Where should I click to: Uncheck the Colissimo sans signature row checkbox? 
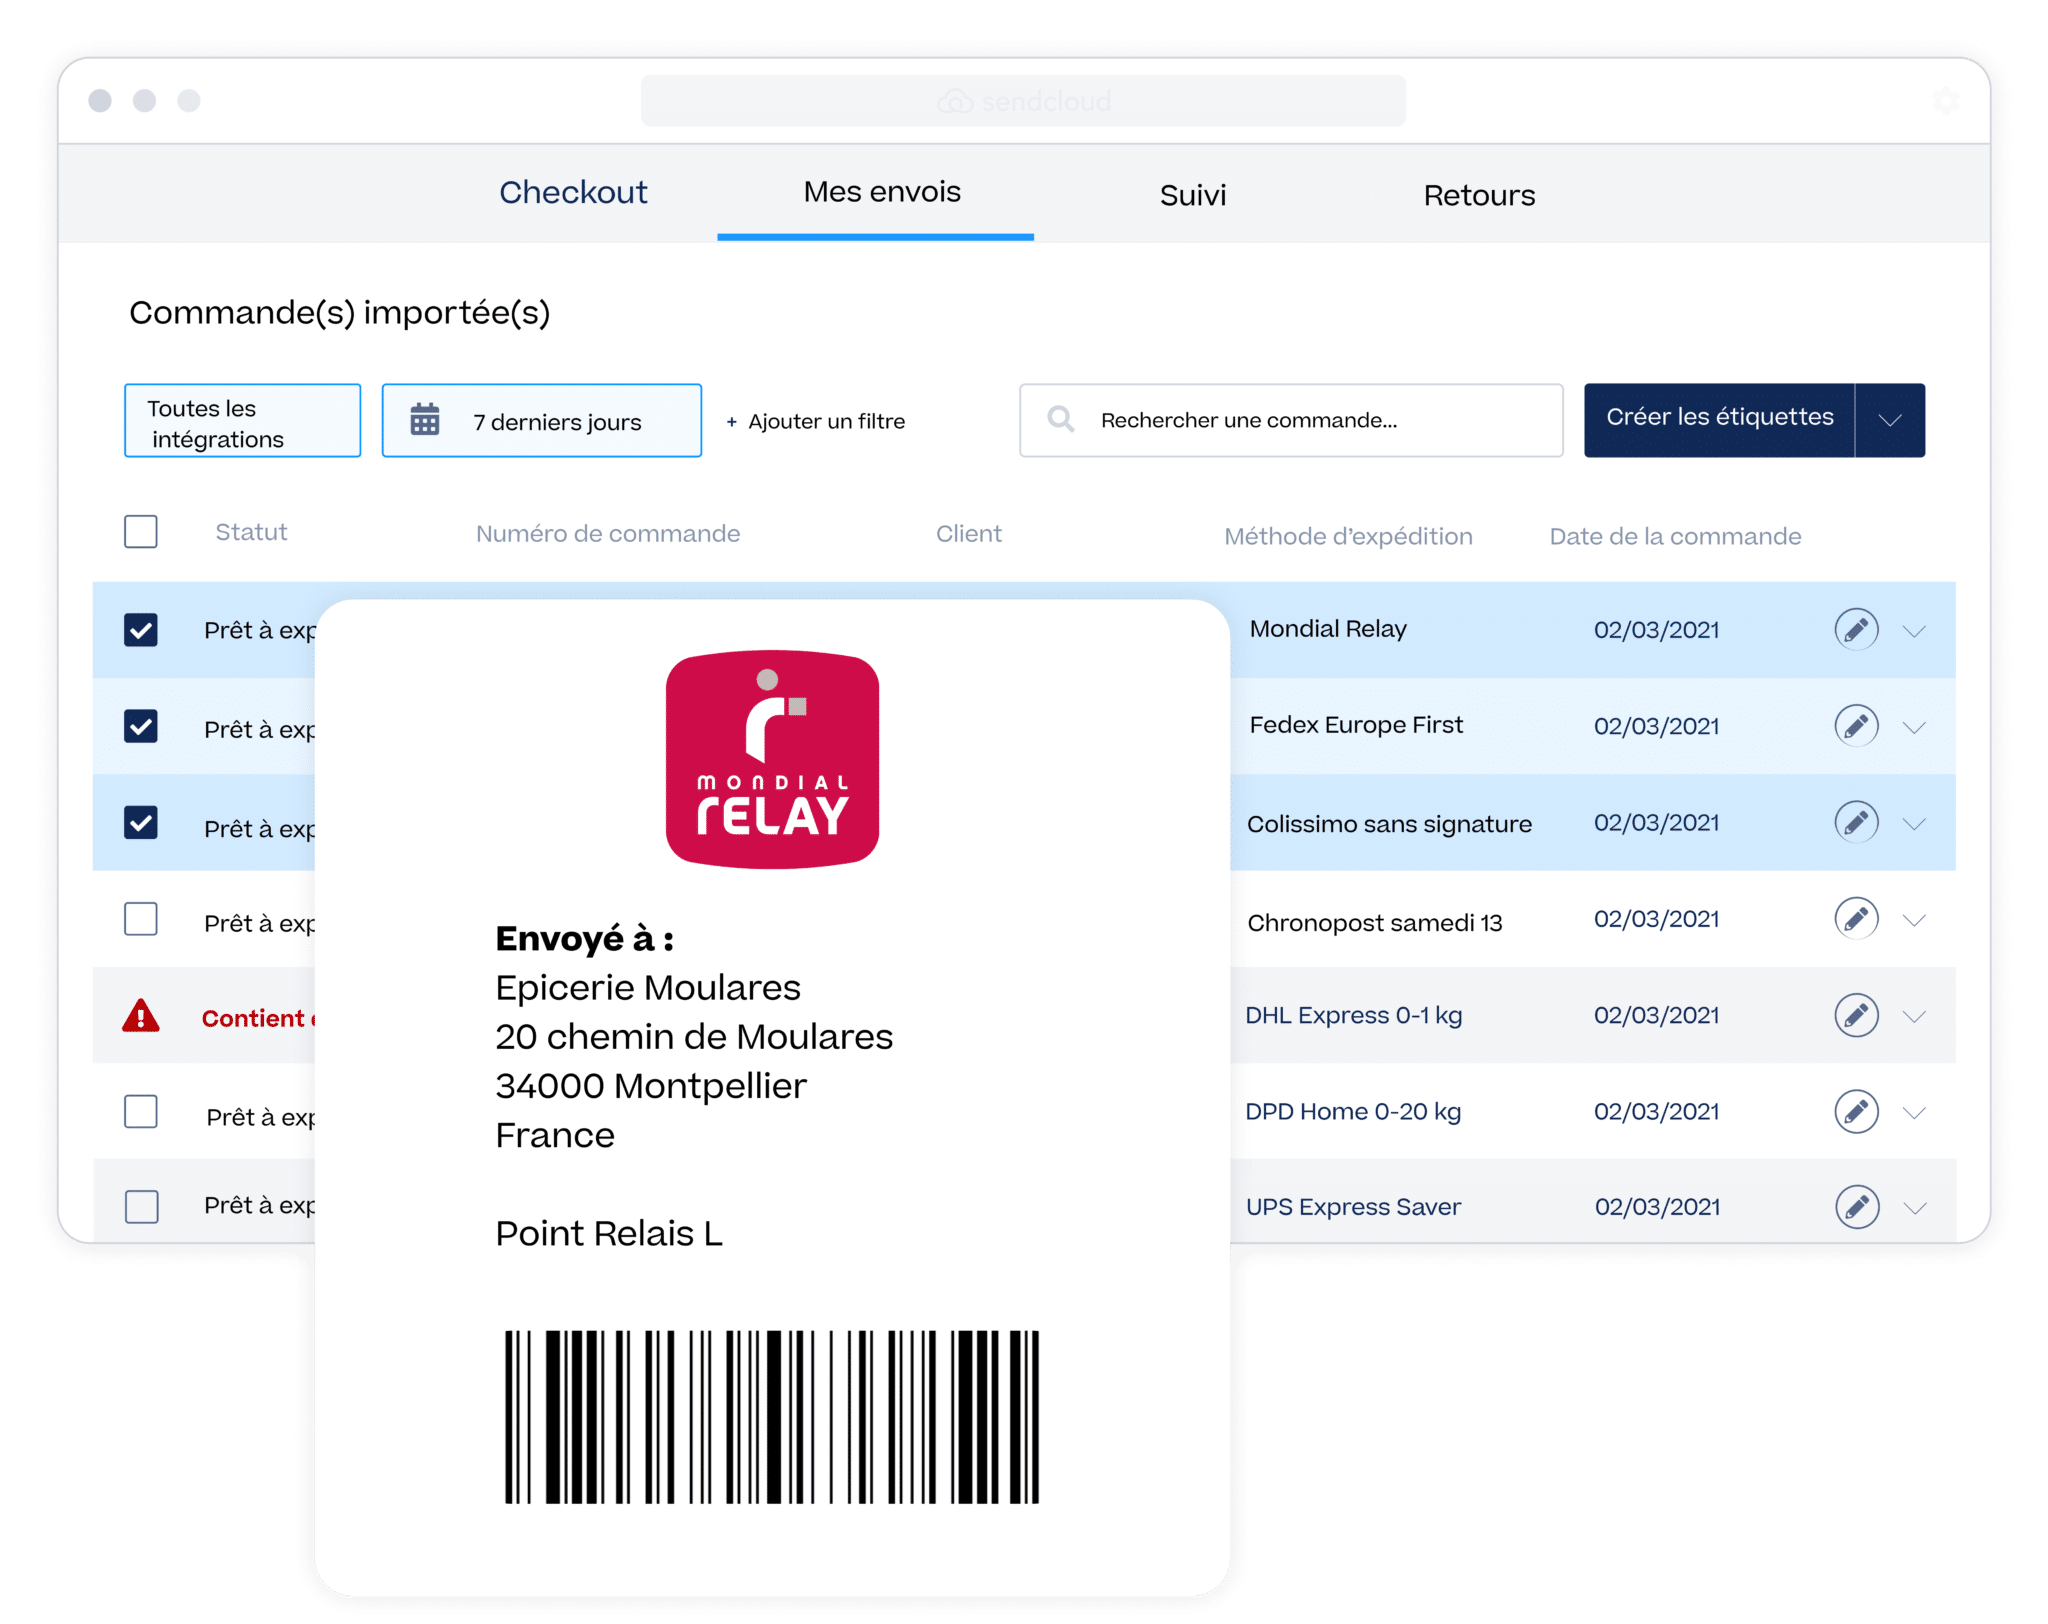click(141, 823)
